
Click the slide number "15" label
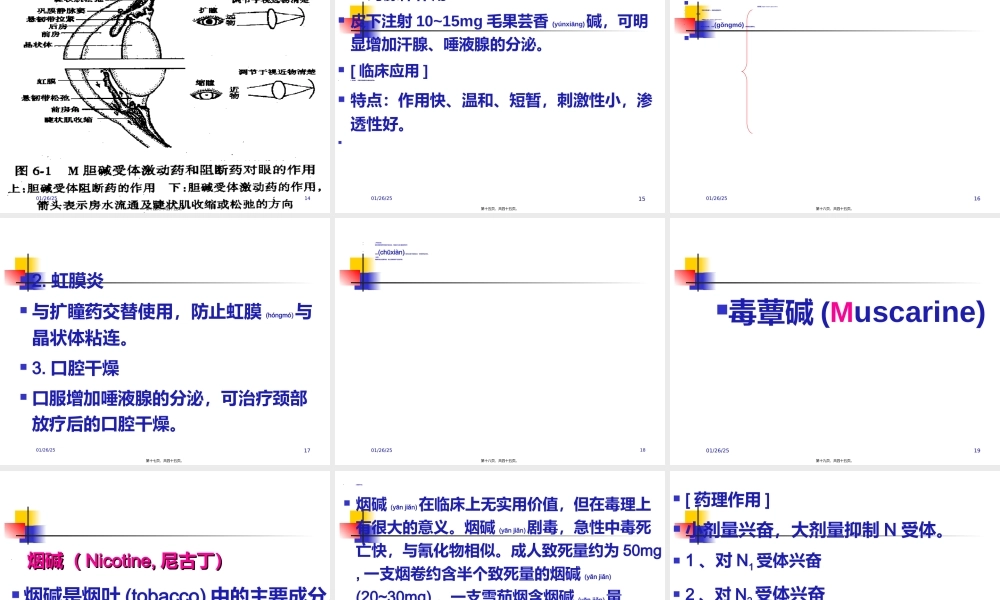point(641,198)
